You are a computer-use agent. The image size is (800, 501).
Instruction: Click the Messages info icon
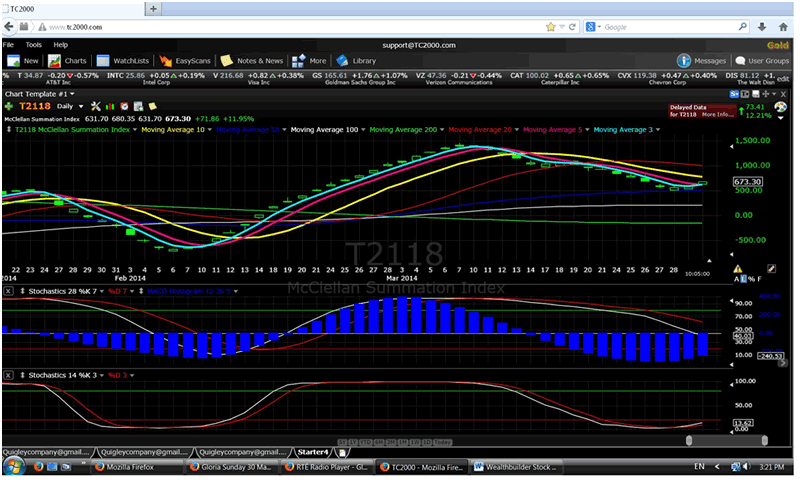tap(684, 60)
